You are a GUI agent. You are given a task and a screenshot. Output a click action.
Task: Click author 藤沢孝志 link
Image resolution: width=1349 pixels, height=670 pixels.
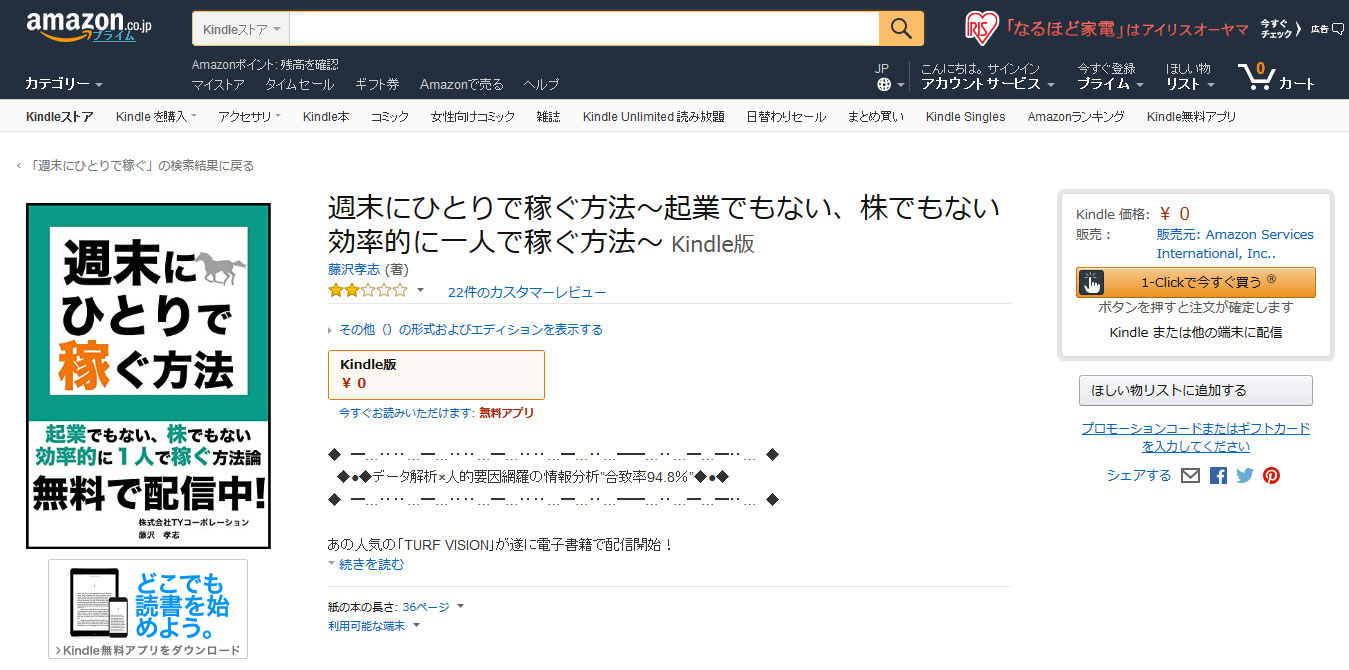coord(354,269)
